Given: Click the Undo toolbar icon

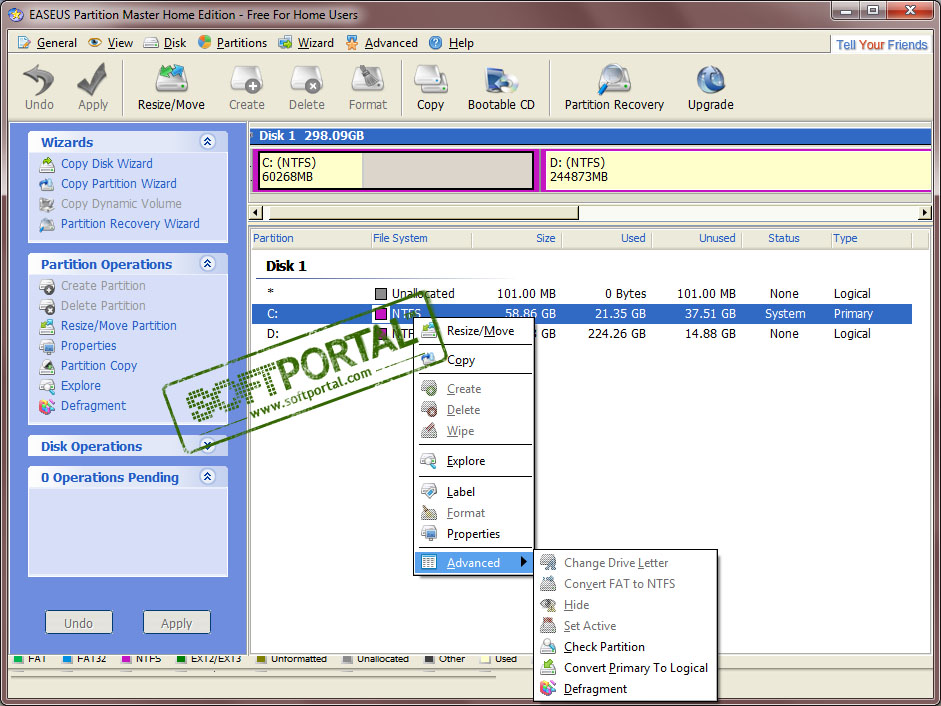Looking at the screenshot, I should 39,87.
